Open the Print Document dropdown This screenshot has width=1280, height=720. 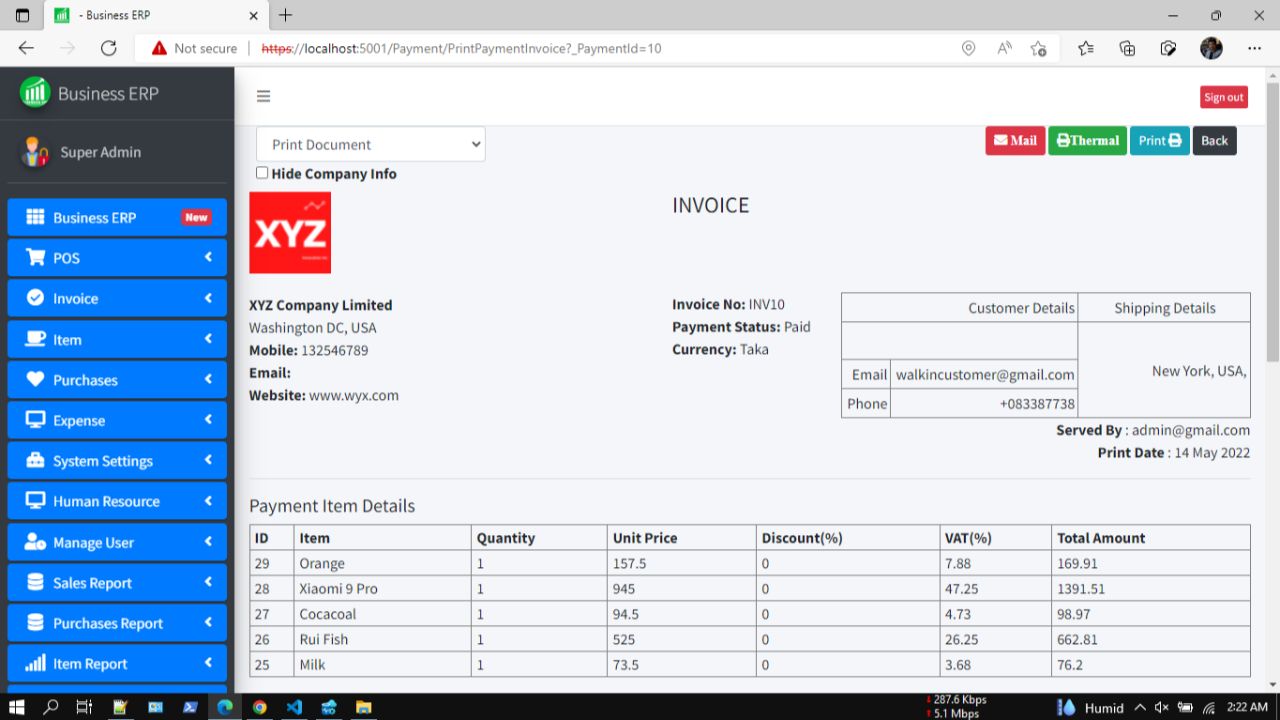(x=370, y=143)
